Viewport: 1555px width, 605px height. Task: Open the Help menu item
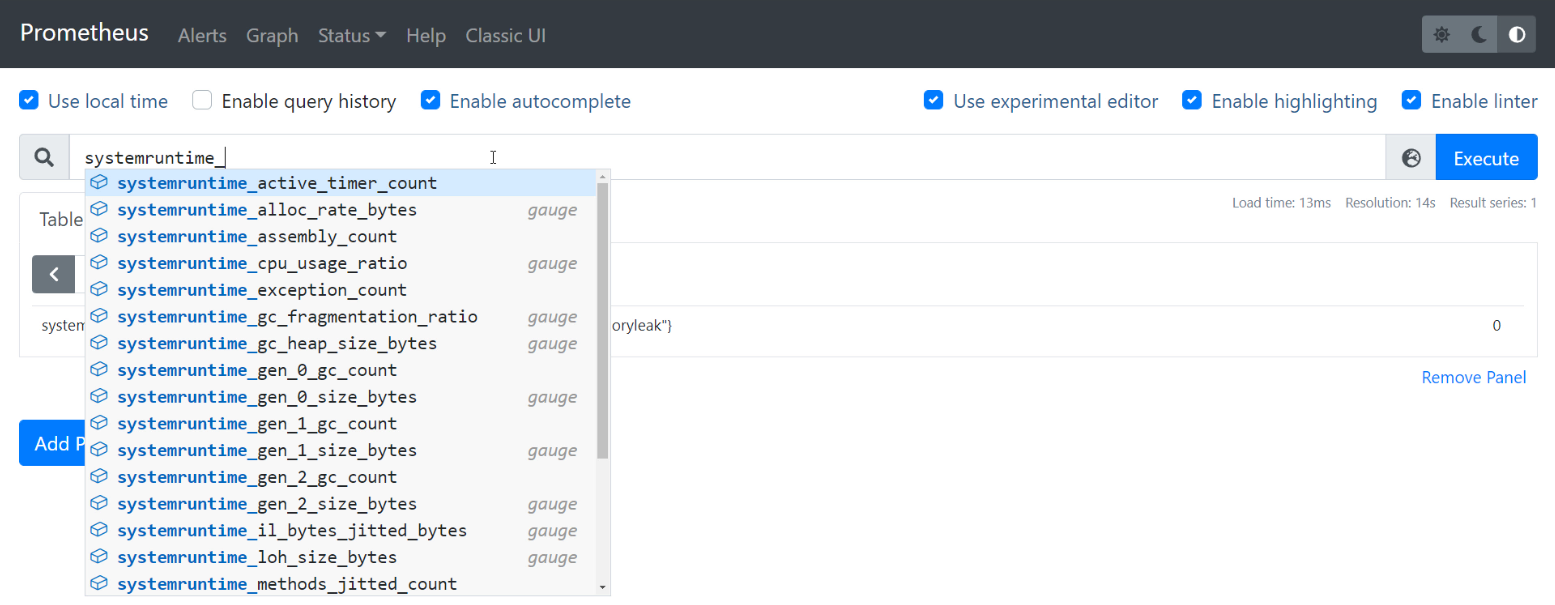[425, 35]
